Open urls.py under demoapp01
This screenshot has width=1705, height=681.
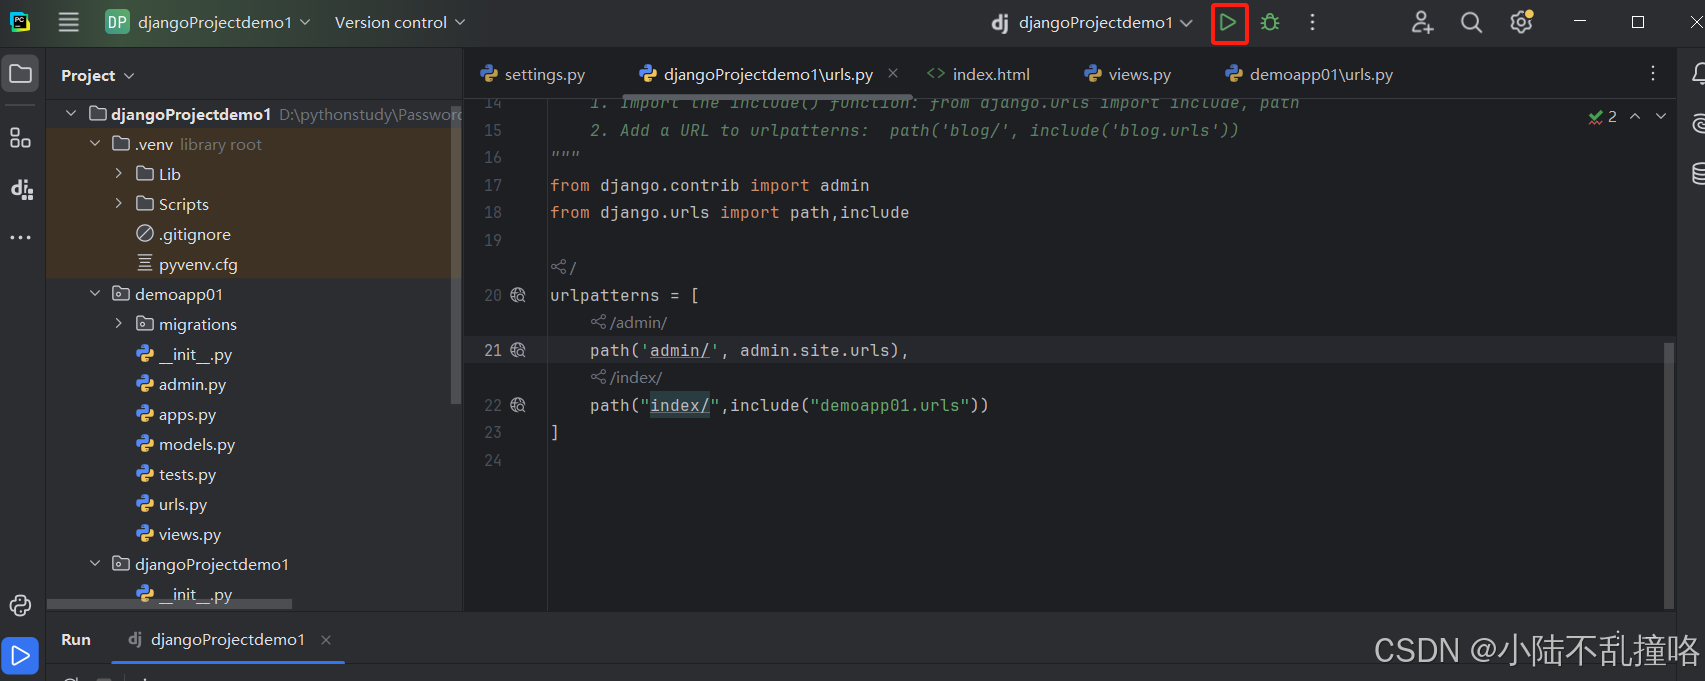pyautogui.click(x=183, y=504)
